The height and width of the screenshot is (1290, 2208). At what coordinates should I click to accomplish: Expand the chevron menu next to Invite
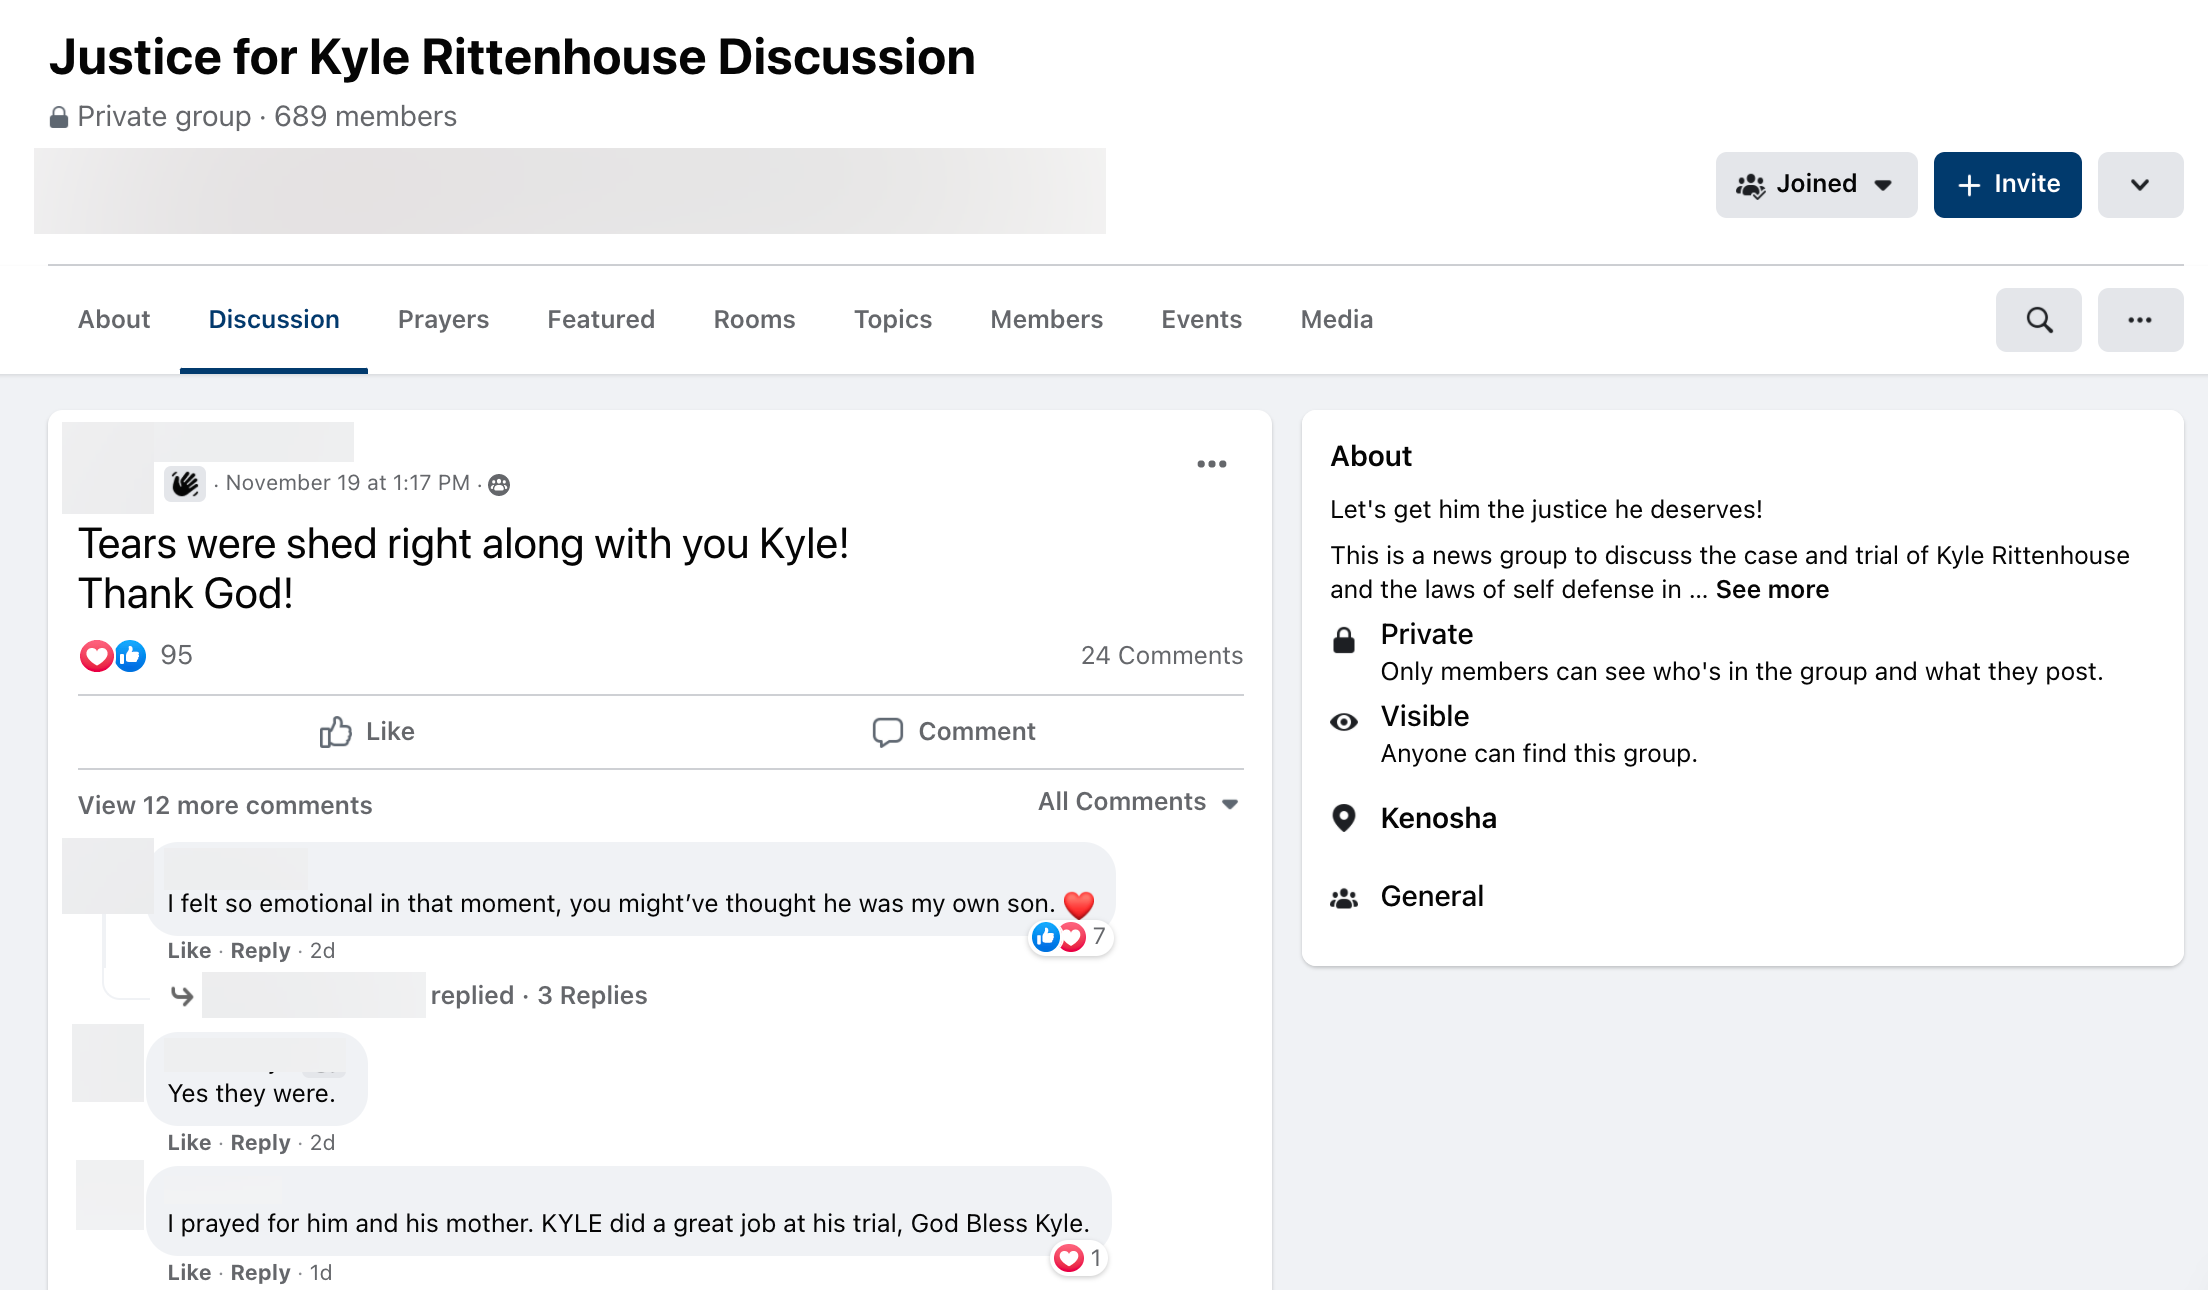point(2139,185)
